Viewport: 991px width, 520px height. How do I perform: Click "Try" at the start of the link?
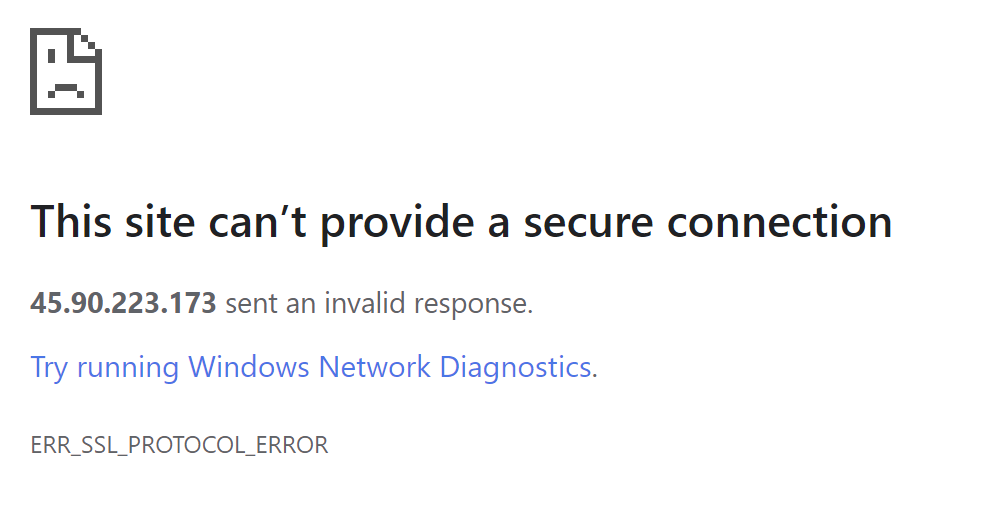[x=49, y=367]
